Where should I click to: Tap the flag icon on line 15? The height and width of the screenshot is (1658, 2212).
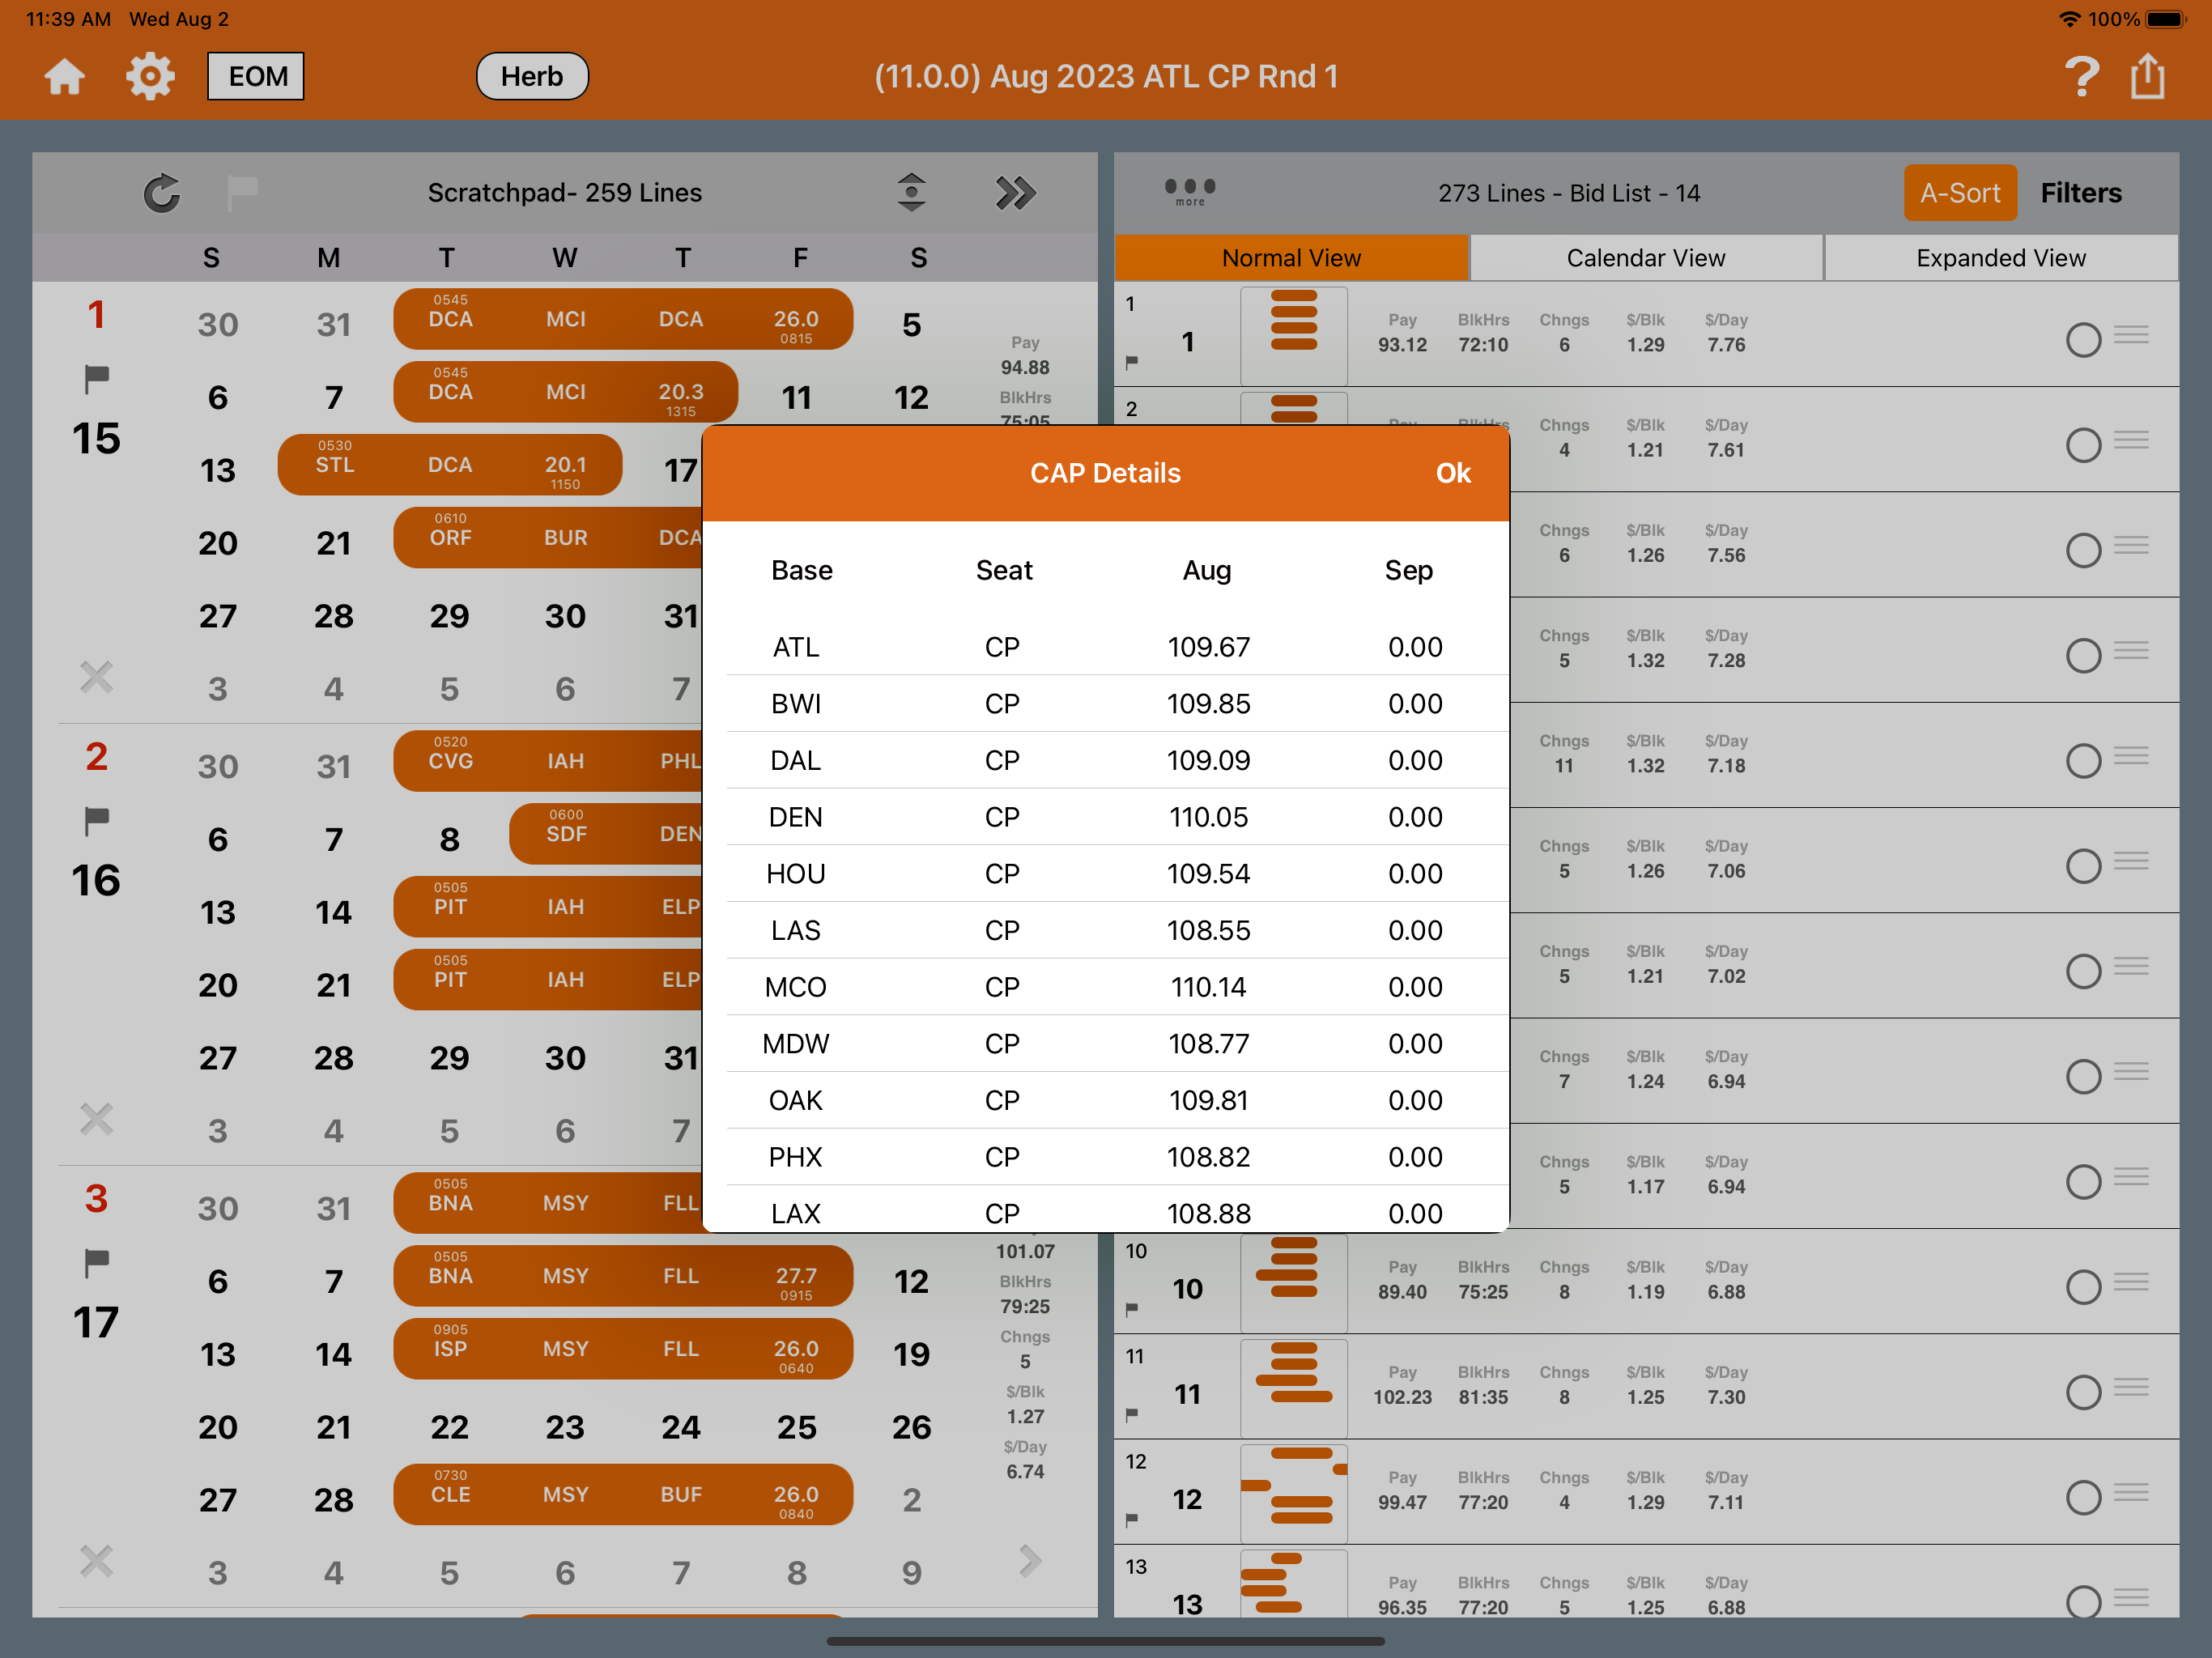click(96, 379)
